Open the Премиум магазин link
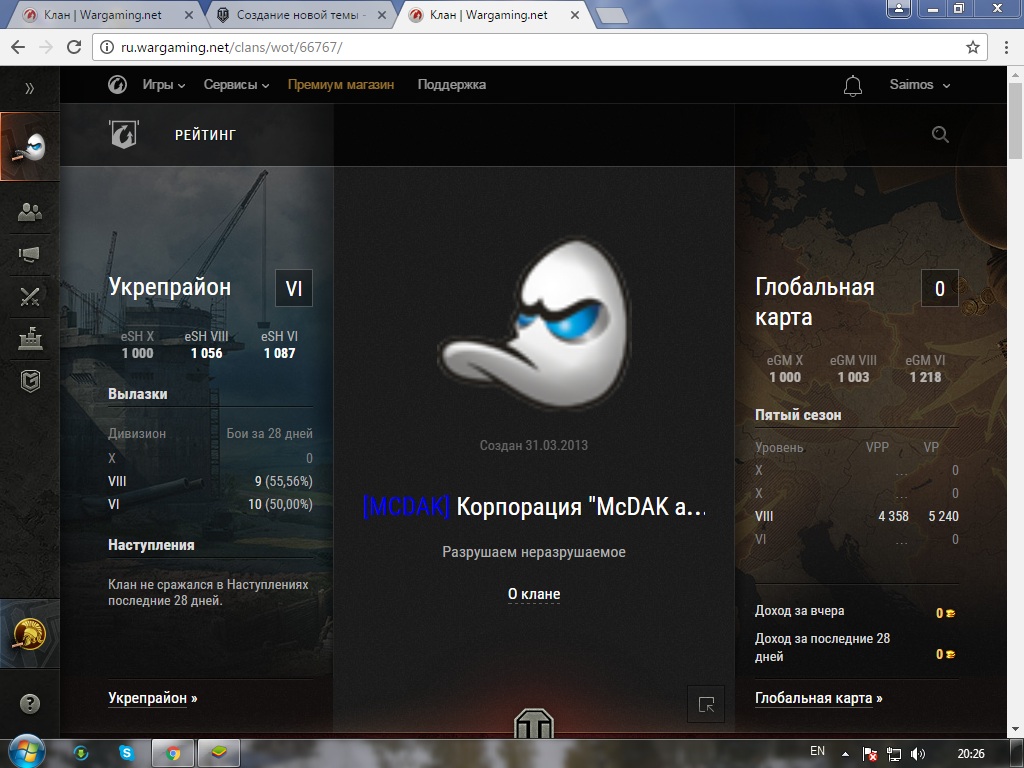This screenshot has height=768, width=1024. tap(341, 84)
